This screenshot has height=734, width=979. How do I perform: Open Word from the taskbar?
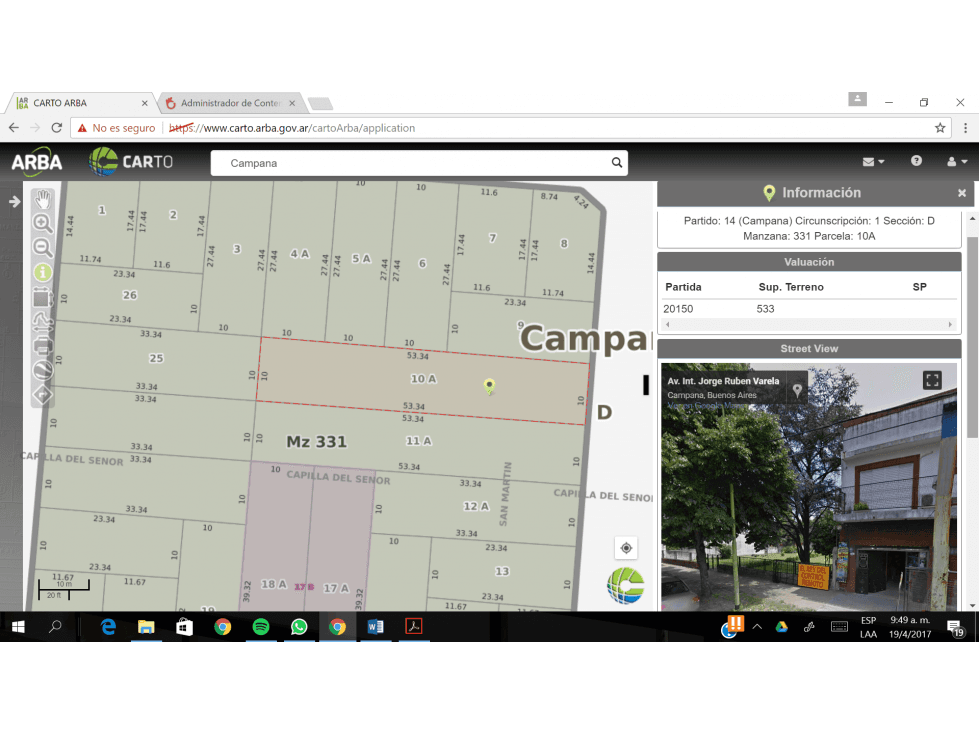point(375,627)
